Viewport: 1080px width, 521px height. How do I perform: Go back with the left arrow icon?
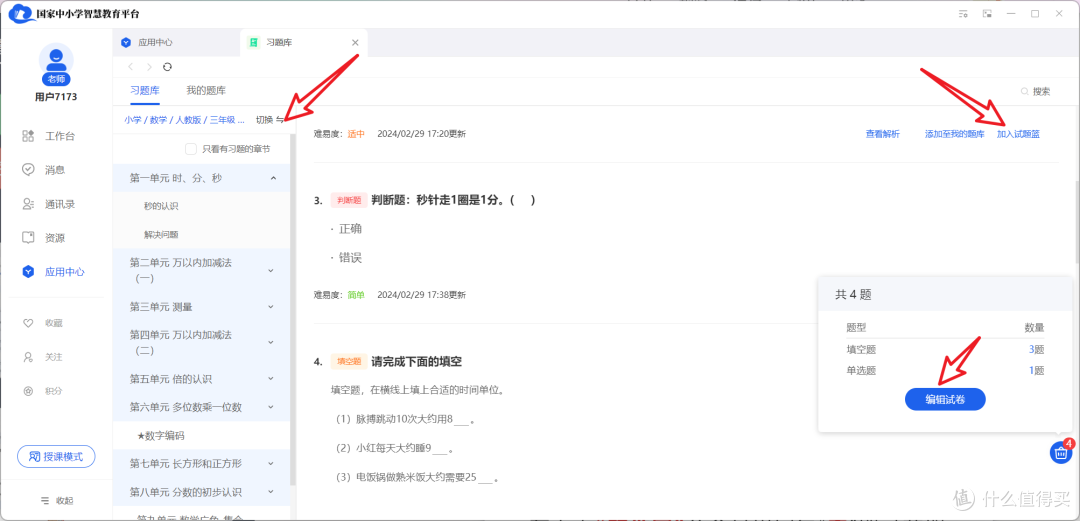(131, 67)
